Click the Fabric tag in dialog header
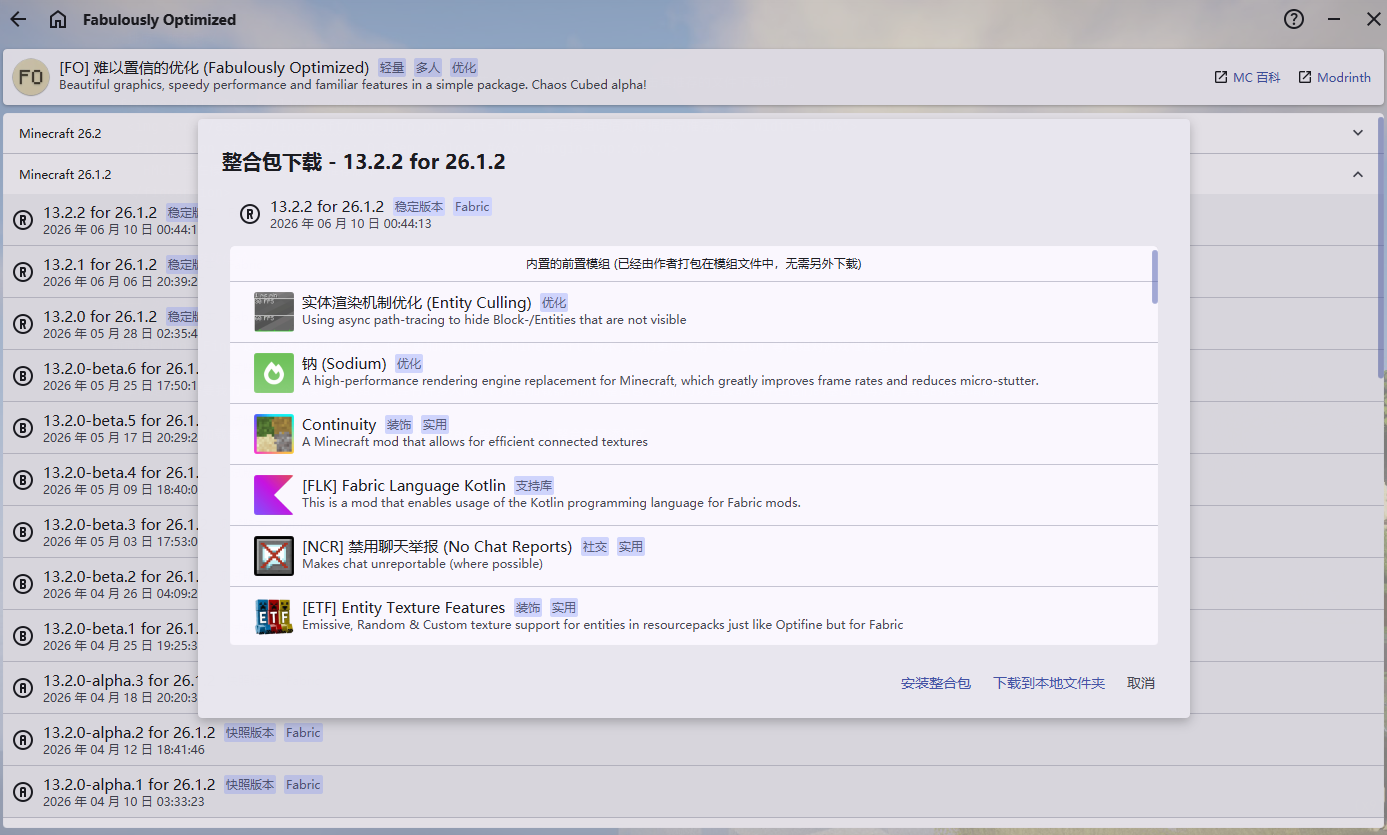Viewport: 1387px width, 835px height. click(x=472, y=207)
